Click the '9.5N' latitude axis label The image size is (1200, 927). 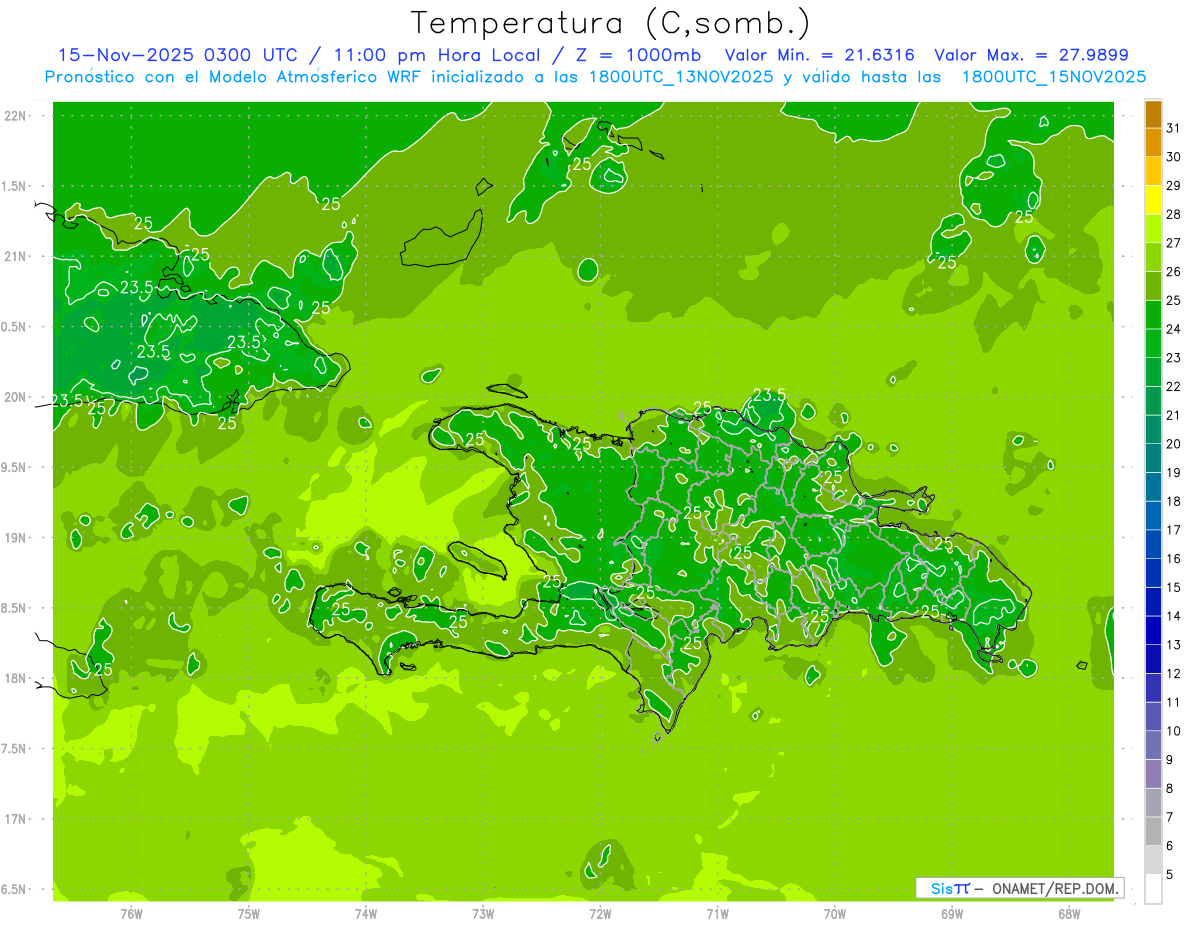[x=15, y=467]
